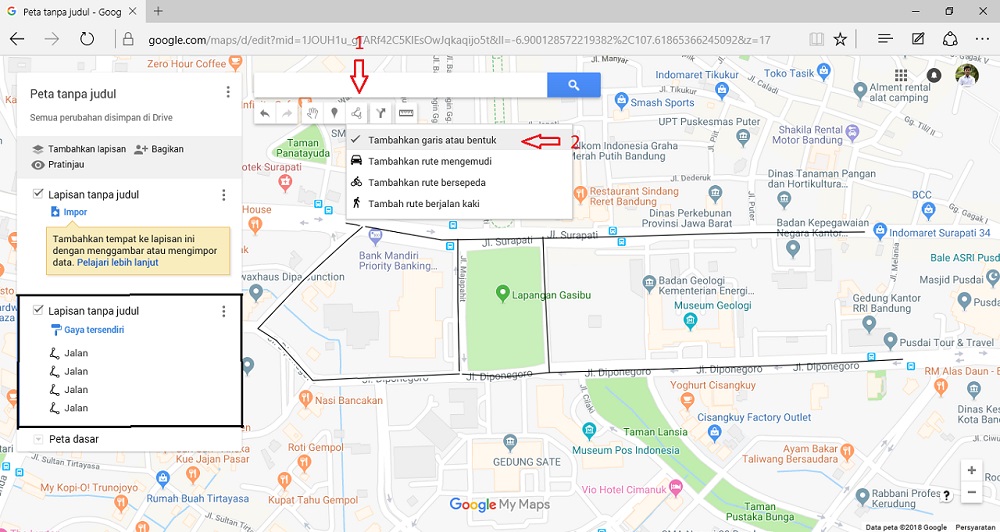Image resolution: width=1000 pixels, height=532 pixels.
Task: Open the Google apps grid
Action: click(901, 75)
